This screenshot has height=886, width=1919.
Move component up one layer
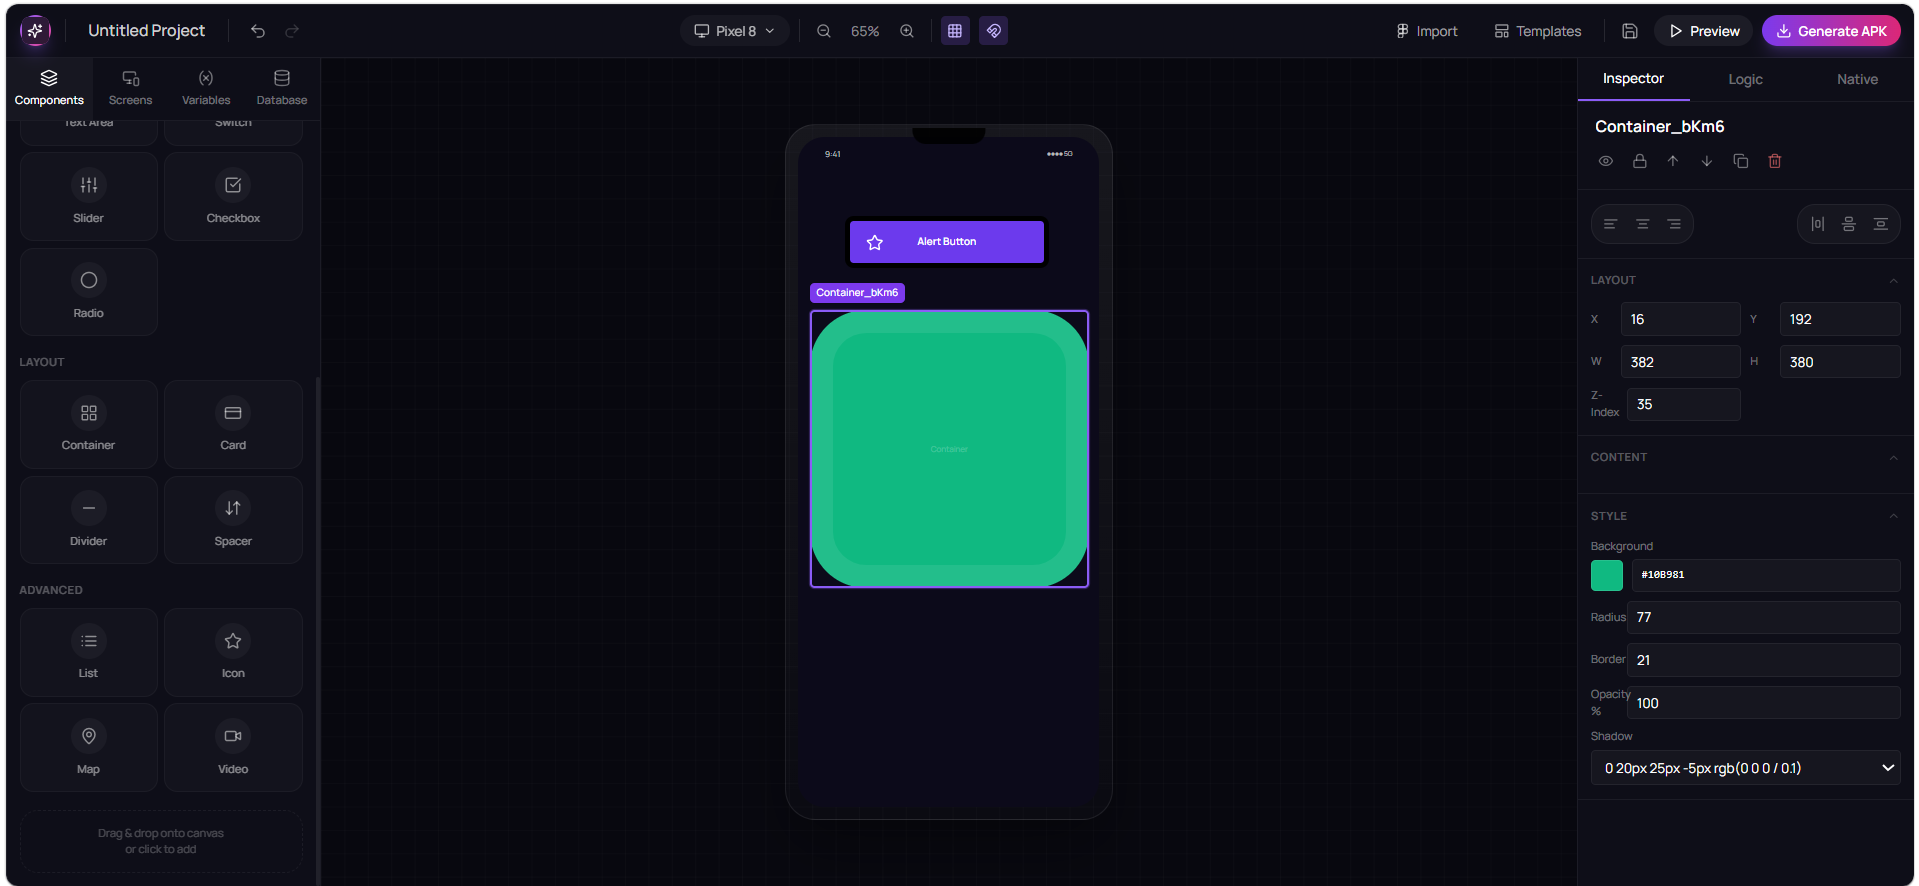pyautogui.click(x=1673, y=161)
